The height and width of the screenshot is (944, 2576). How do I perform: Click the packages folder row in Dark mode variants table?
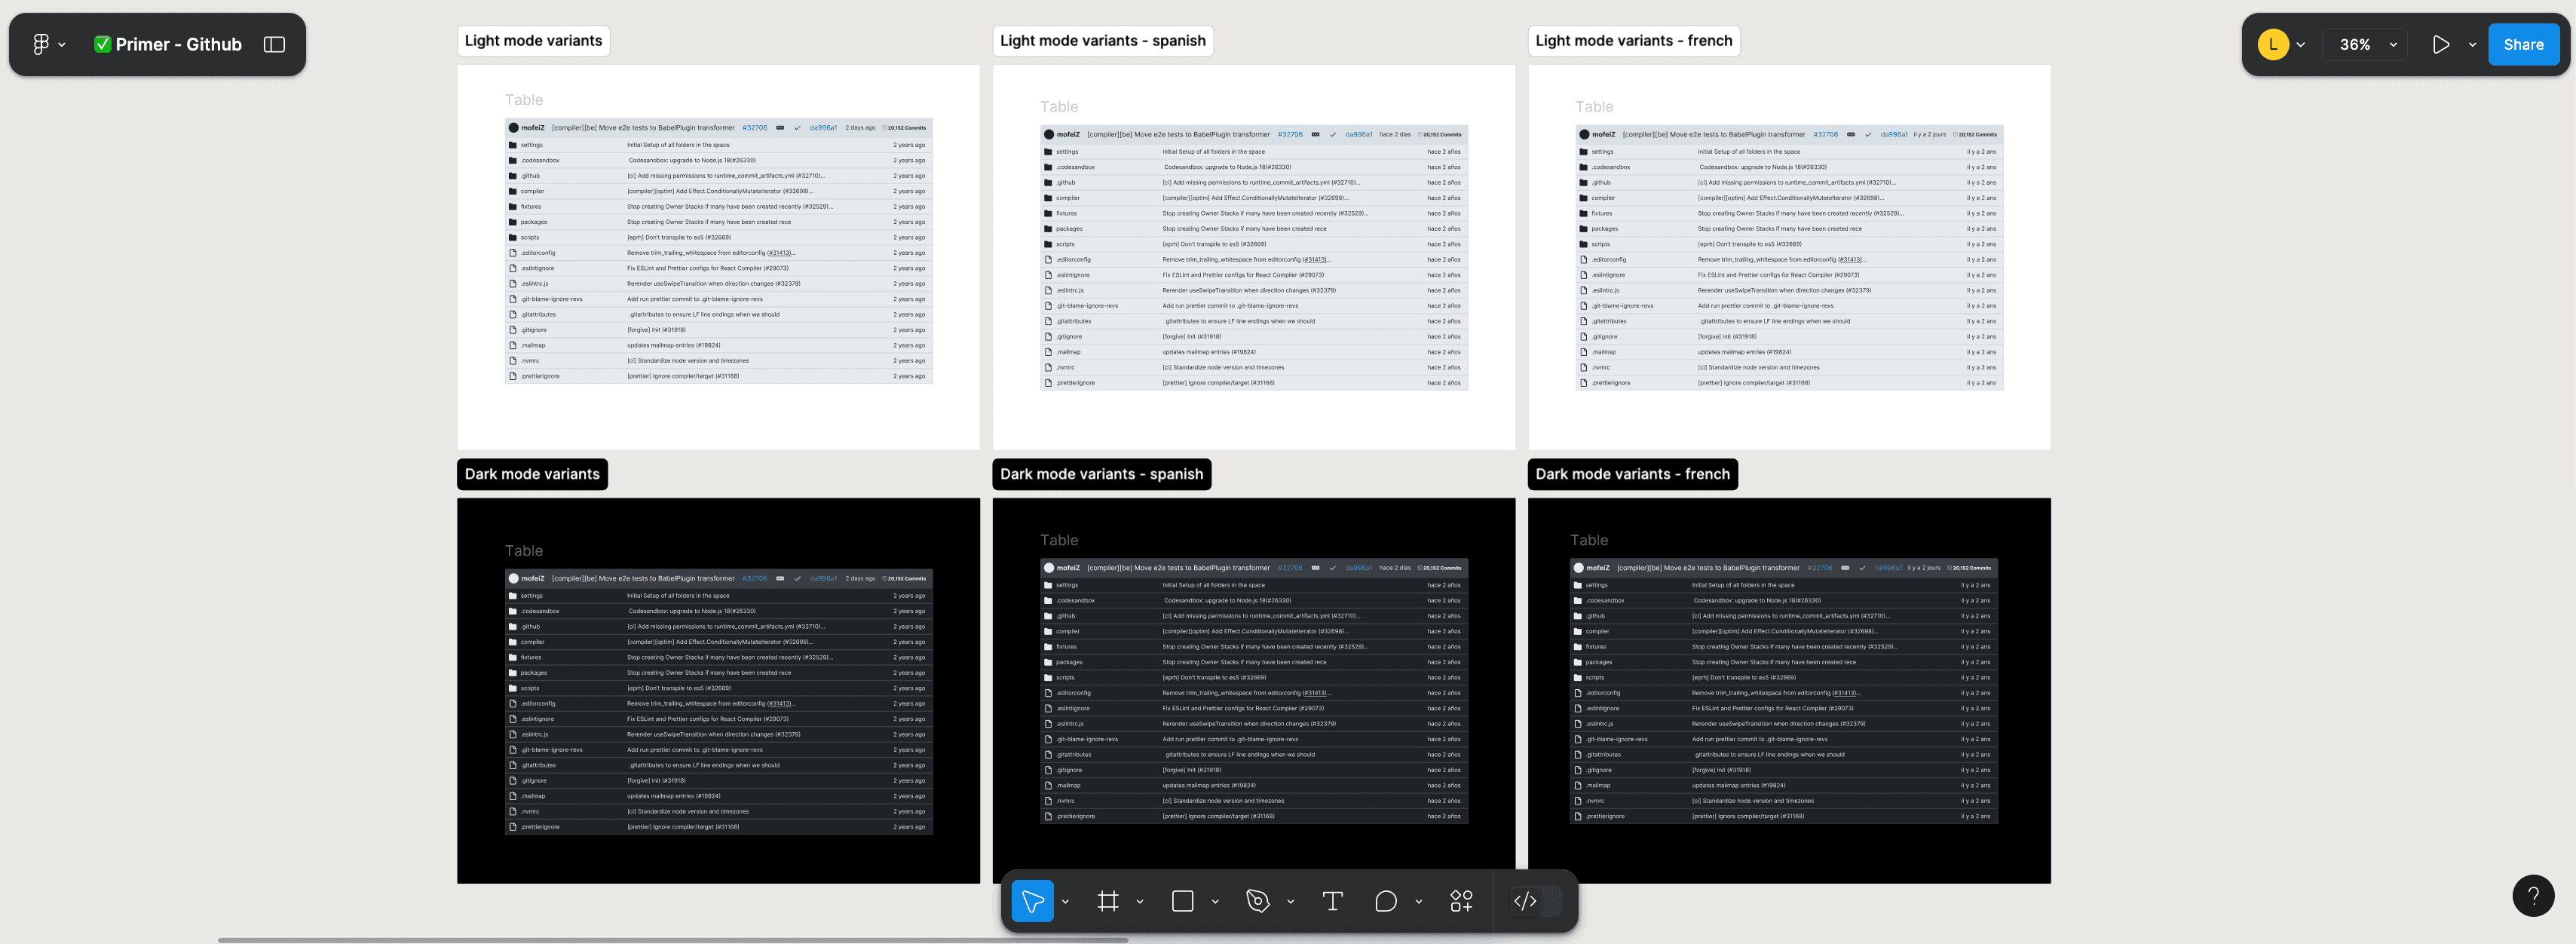pos(719,673)
